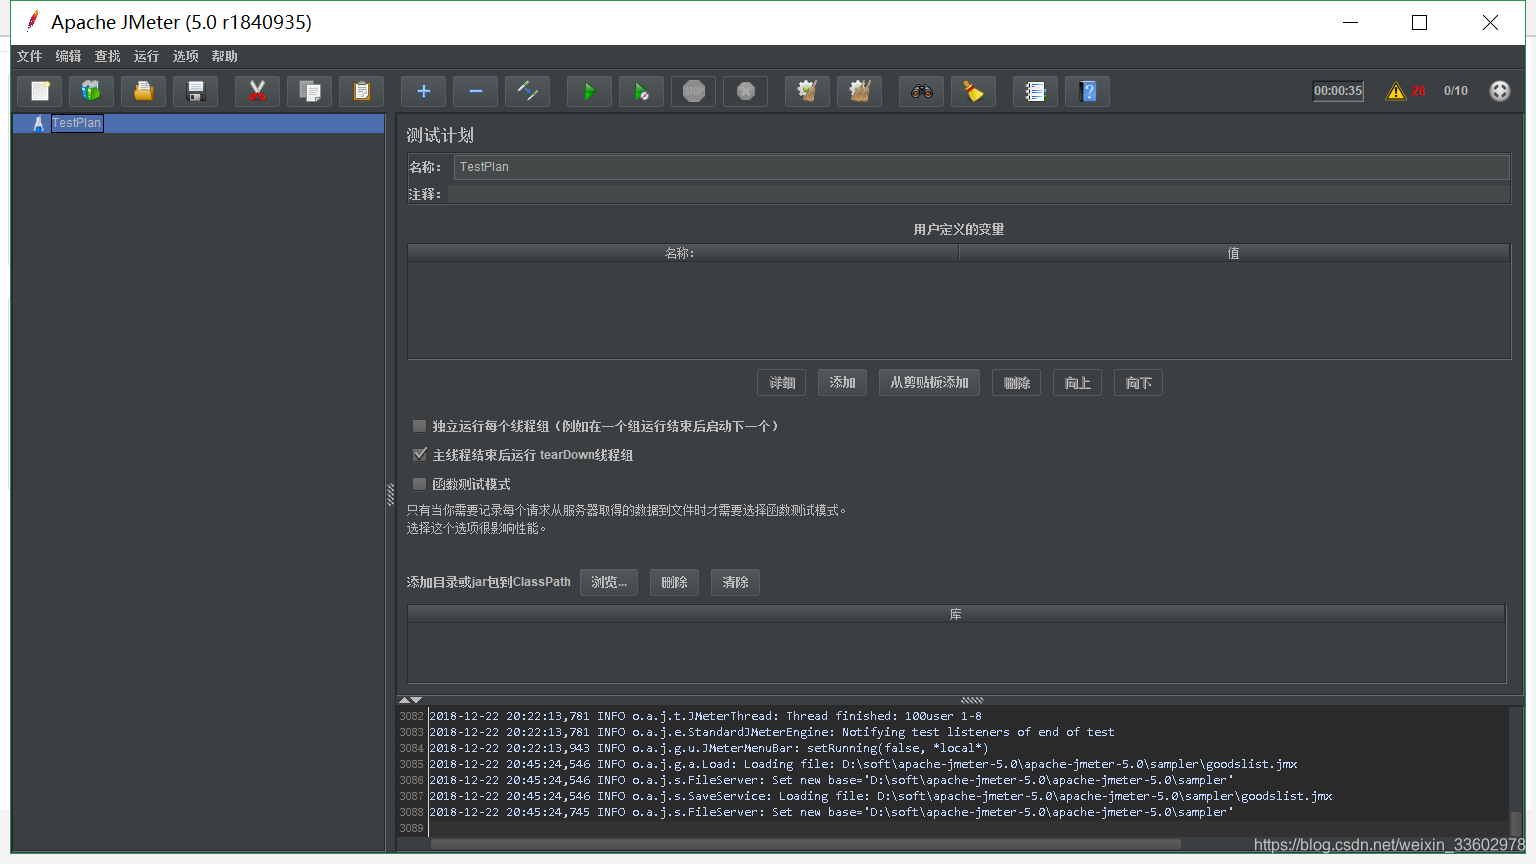Open the Templates icon in toolbar
This screenshot has width=1536, height=864.
click(91, 91)
